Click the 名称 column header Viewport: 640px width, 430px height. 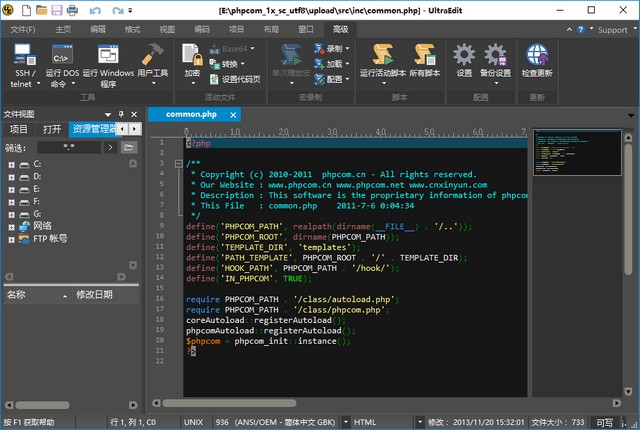(x=17, y=295)
